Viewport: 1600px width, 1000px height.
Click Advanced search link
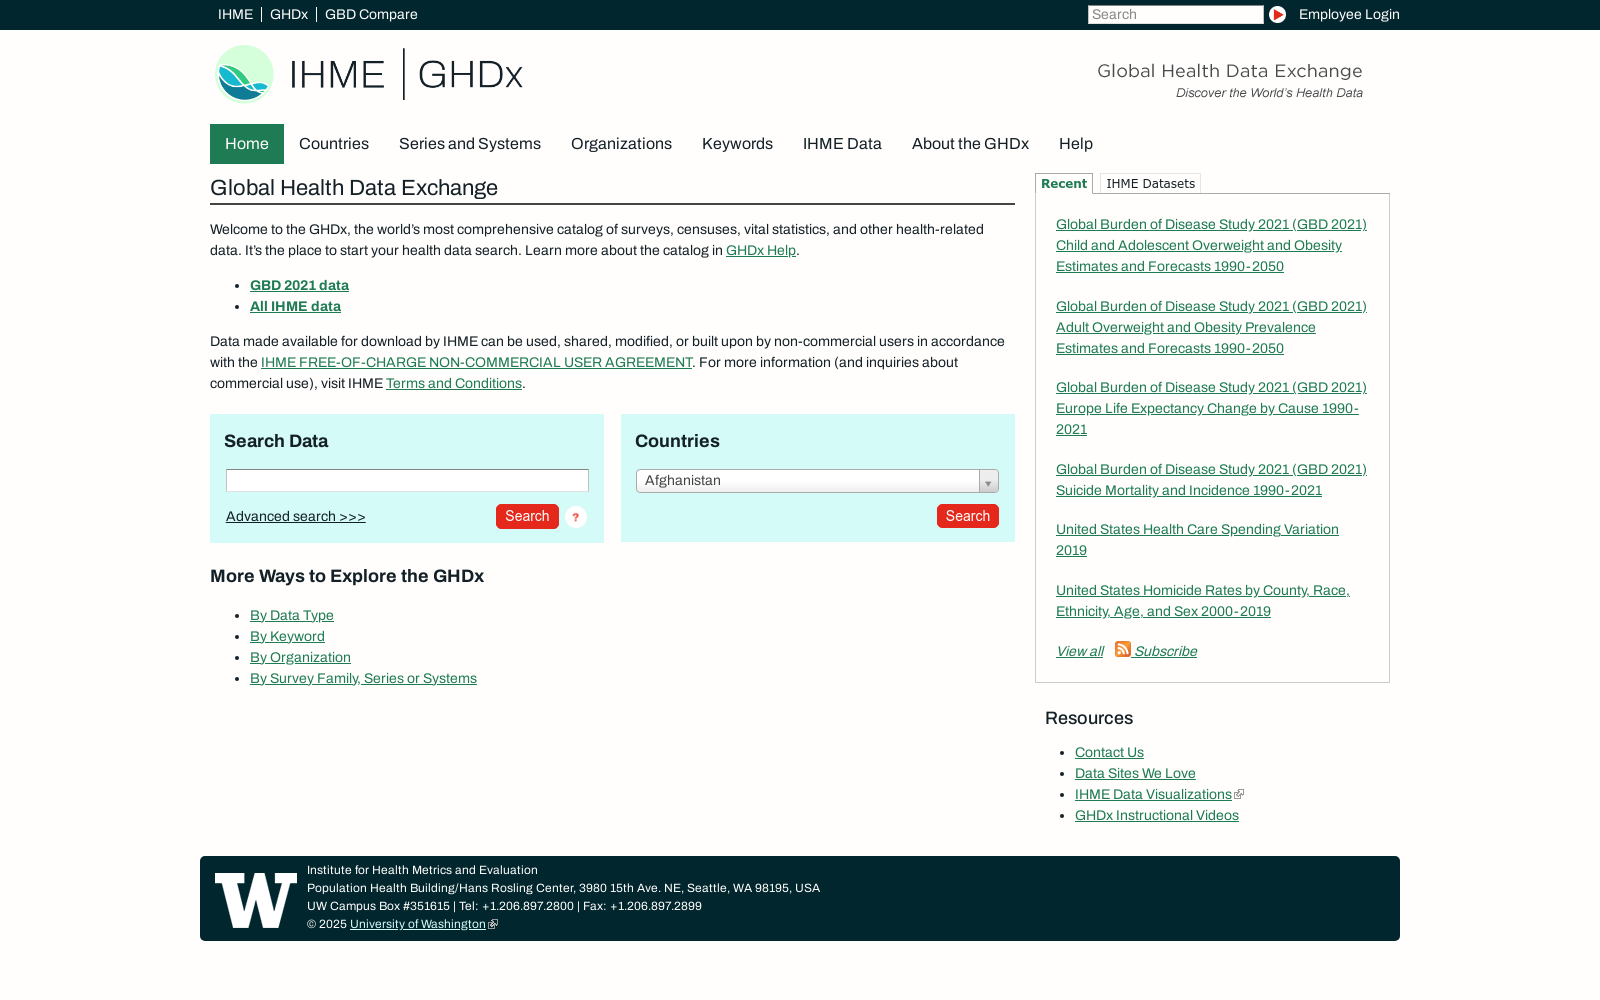295,516
